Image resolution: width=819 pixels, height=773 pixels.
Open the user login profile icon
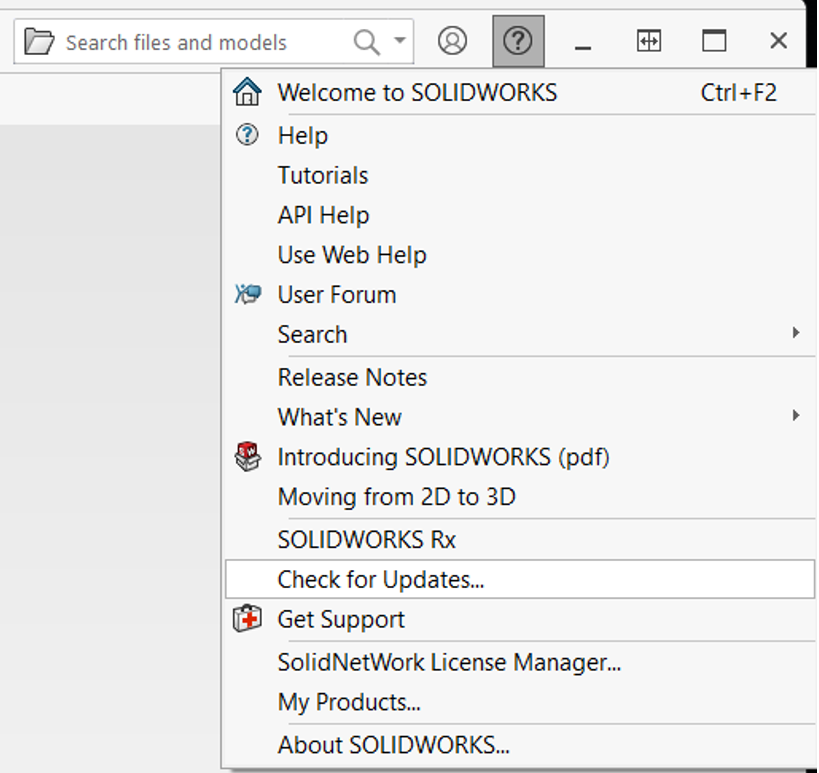453,41
